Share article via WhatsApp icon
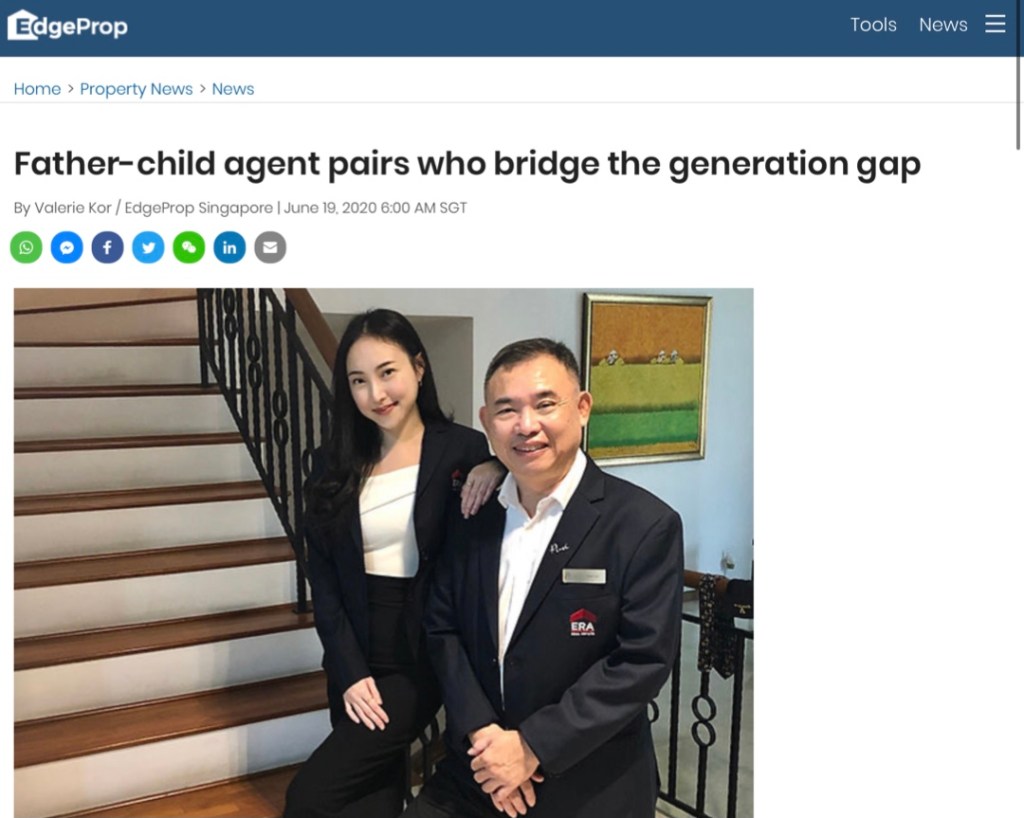The width and height of the screenshot is (1024, 818). pos(26,247)
